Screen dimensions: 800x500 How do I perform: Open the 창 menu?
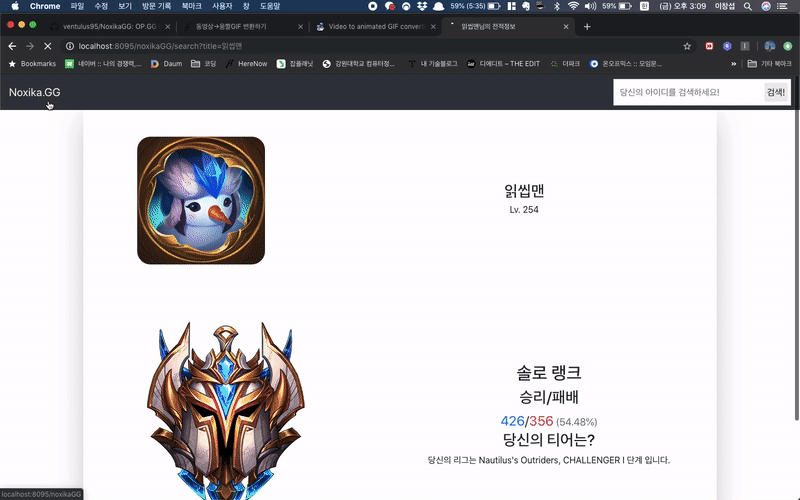tap(246, 6)
